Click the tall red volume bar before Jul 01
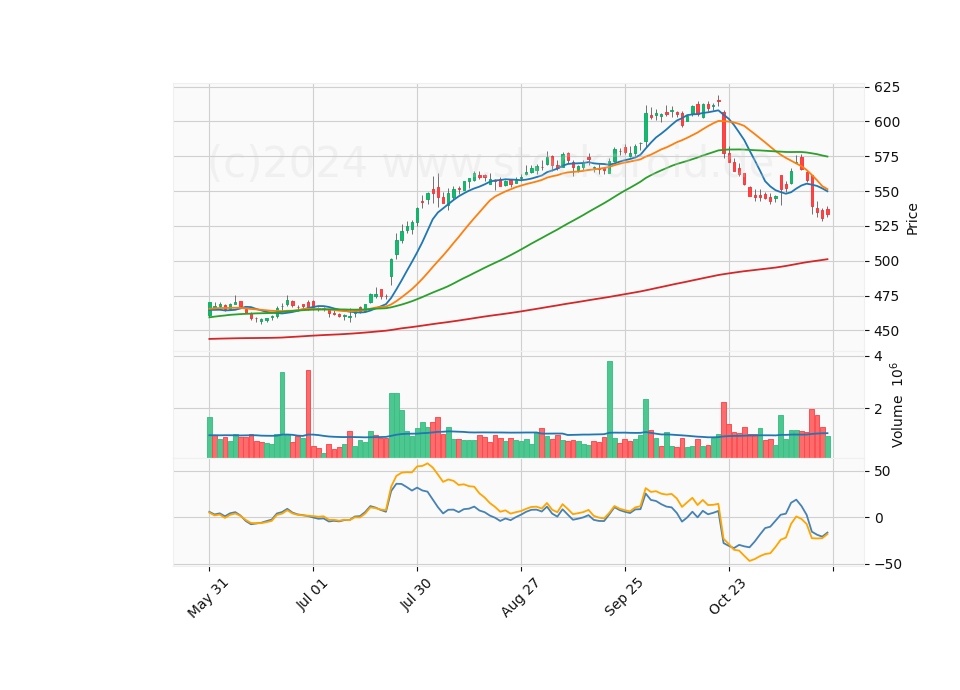Screen dimensions: 960x690 (x=309, y=414)
